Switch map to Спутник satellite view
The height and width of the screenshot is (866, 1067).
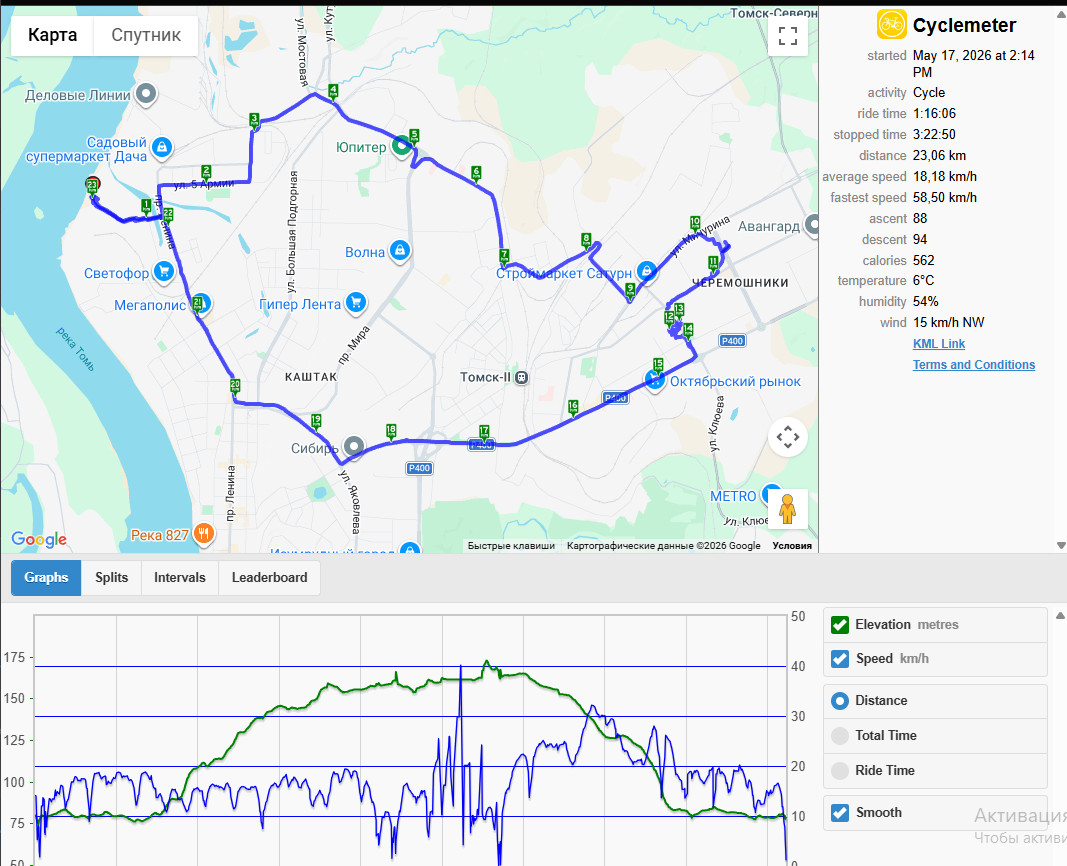click(146, 35)
